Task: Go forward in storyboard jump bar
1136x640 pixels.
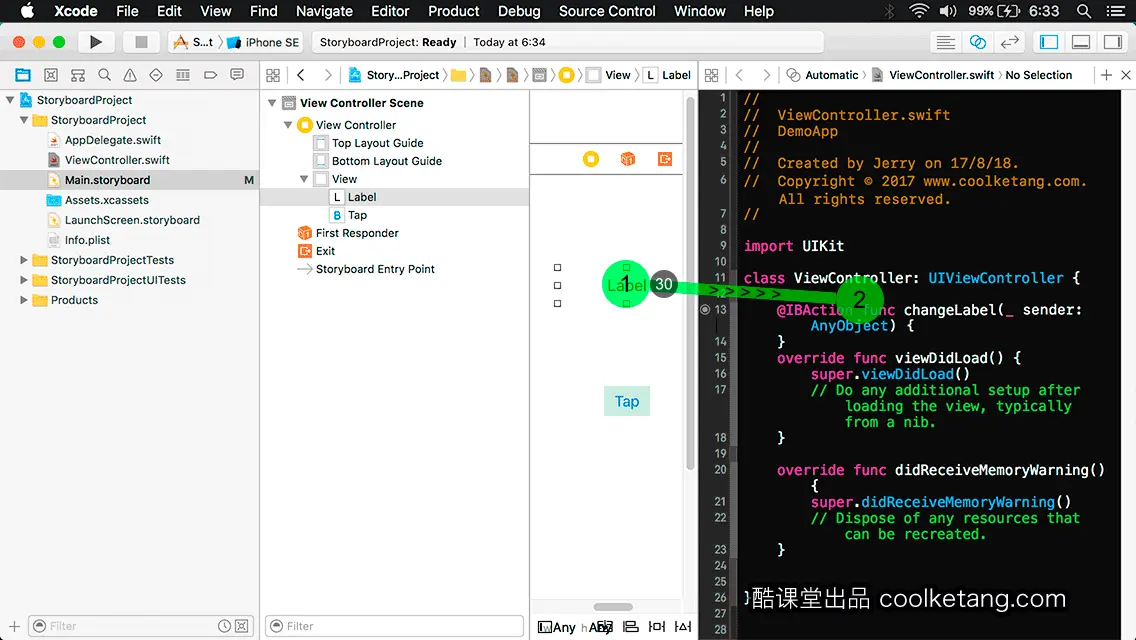Action: 327,75
